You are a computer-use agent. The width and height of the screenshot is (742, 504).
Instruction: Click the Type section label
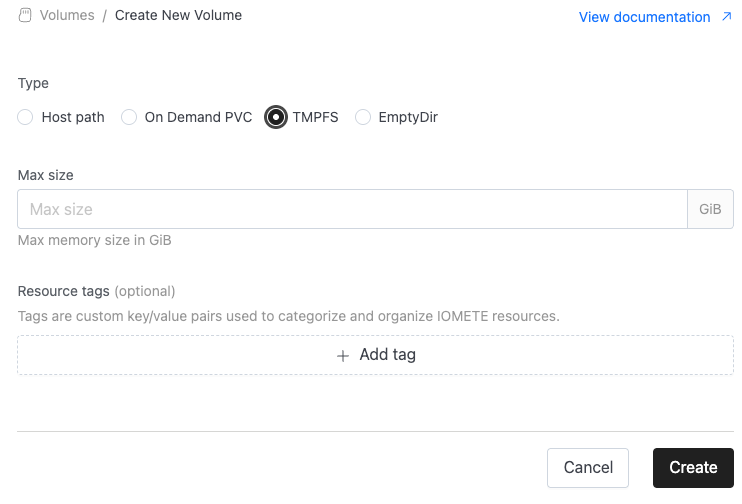33,83
